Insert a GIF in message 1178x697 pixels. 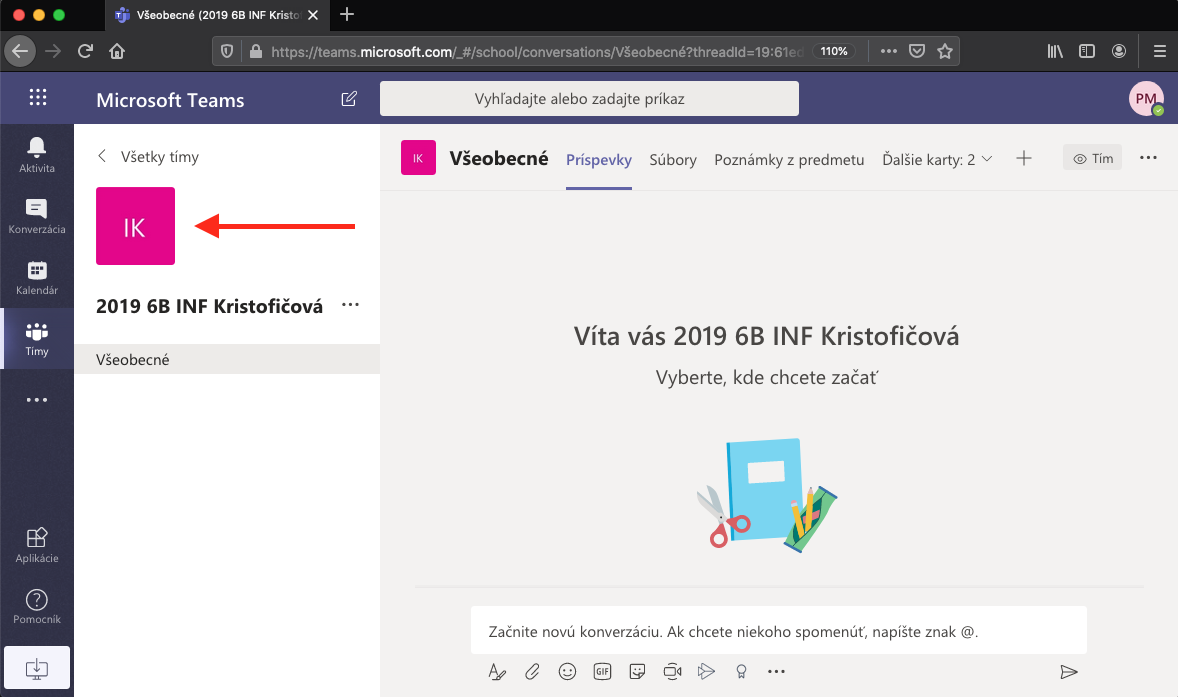[x=602, y=671]
